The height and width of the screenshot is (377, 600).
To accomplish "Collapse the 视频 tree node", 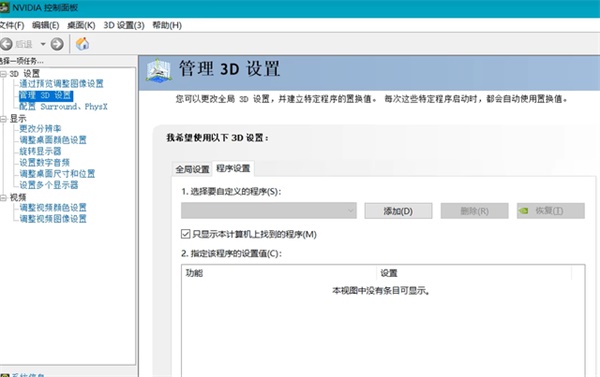I will (x=3, y=197).
